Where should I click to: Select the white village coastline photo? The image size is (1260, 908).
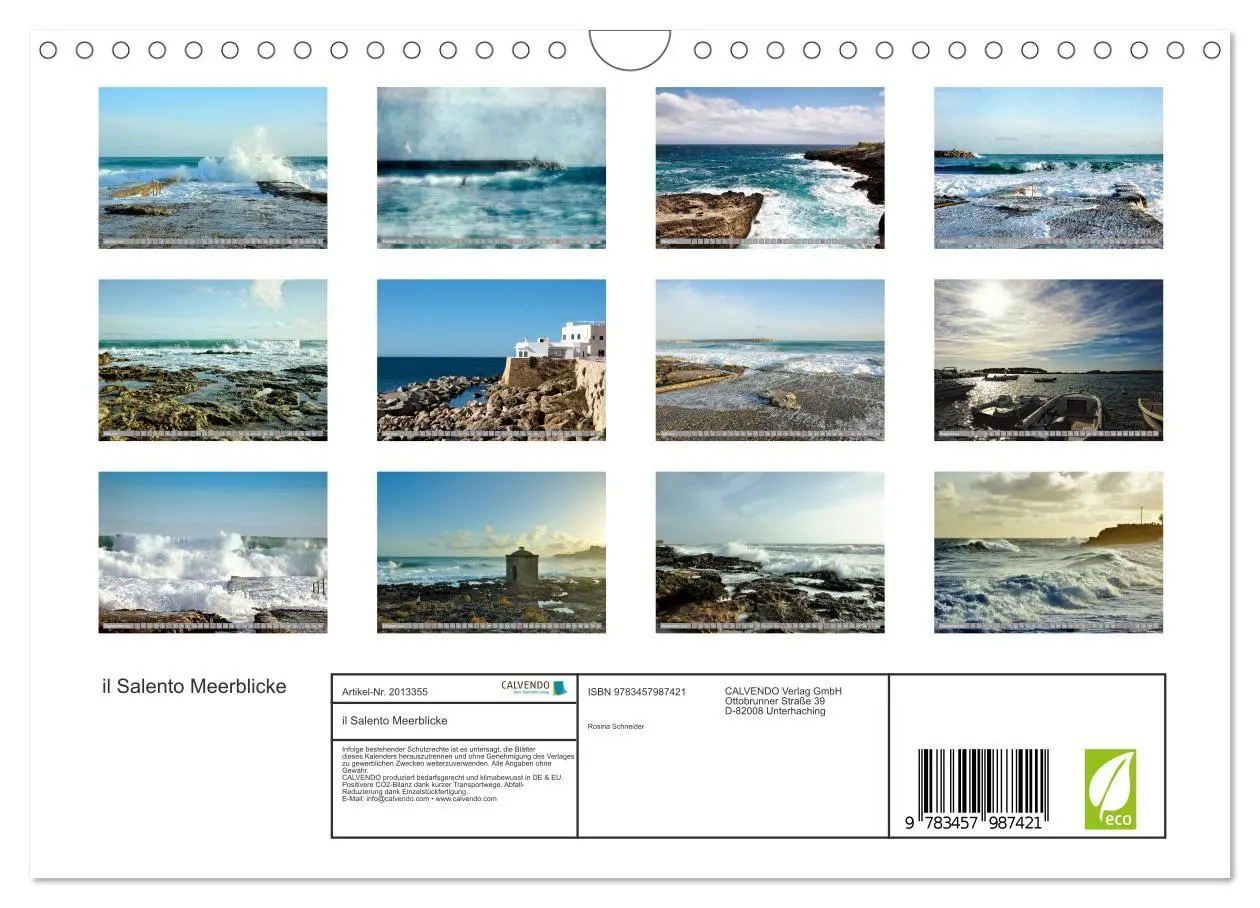pyautogui.click(x=491, y=360)
